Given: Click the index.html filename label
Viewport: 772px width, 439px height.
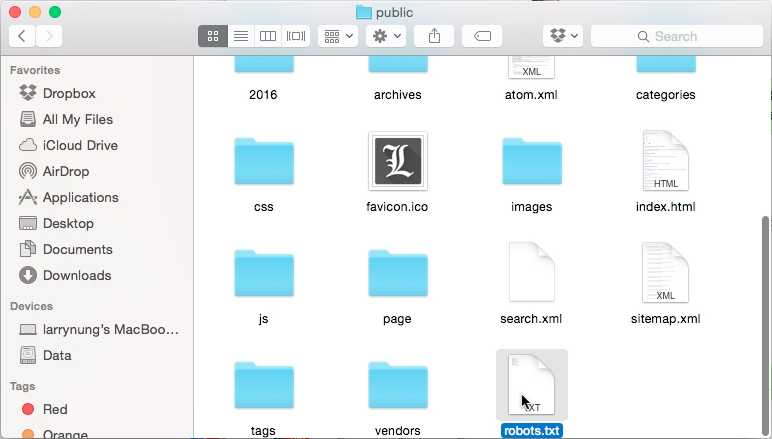Looking at the screenshot, I should (x=666, y=207).
